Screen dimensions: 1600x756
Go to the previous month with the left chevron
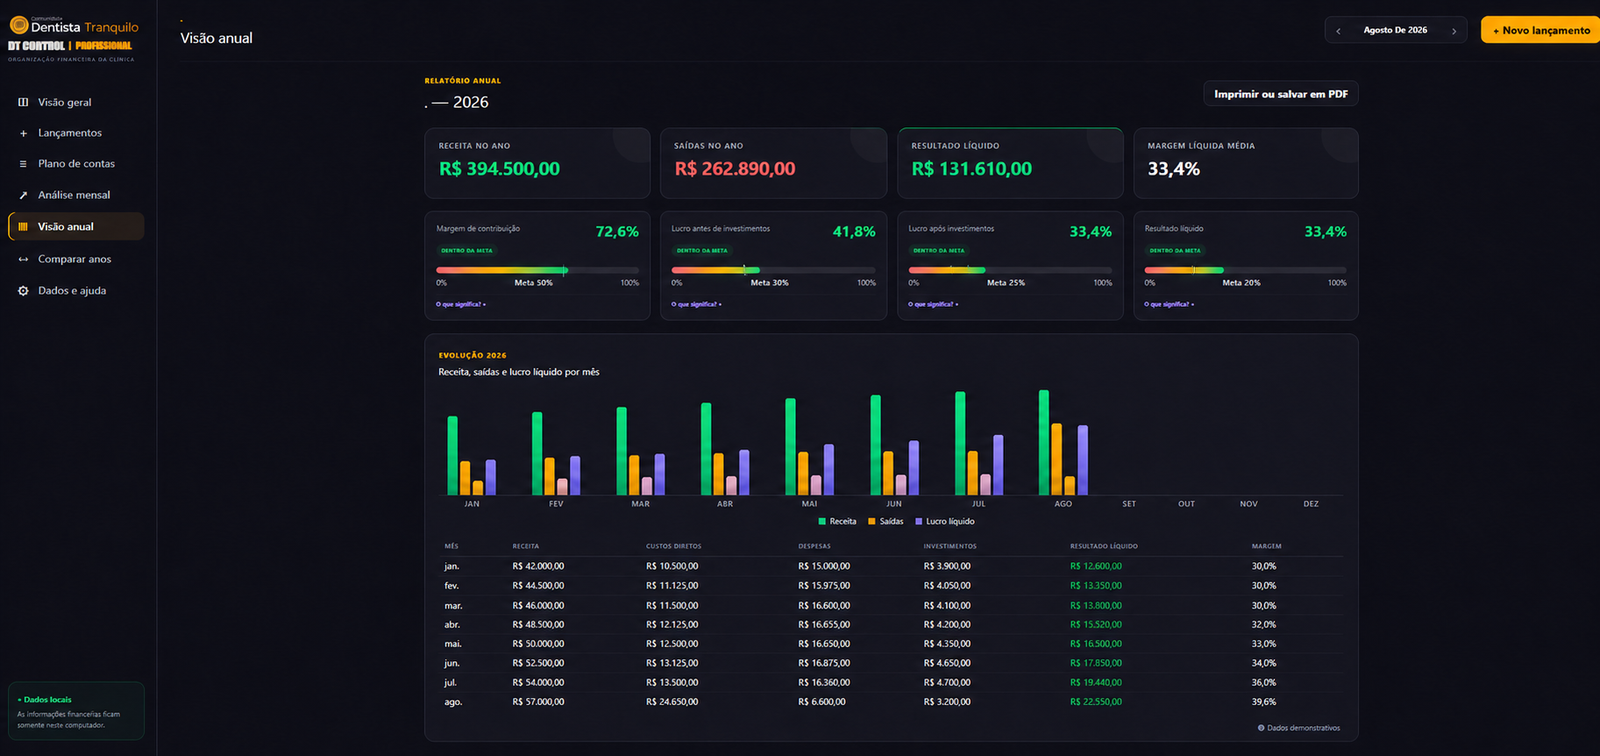[1339, 31]
